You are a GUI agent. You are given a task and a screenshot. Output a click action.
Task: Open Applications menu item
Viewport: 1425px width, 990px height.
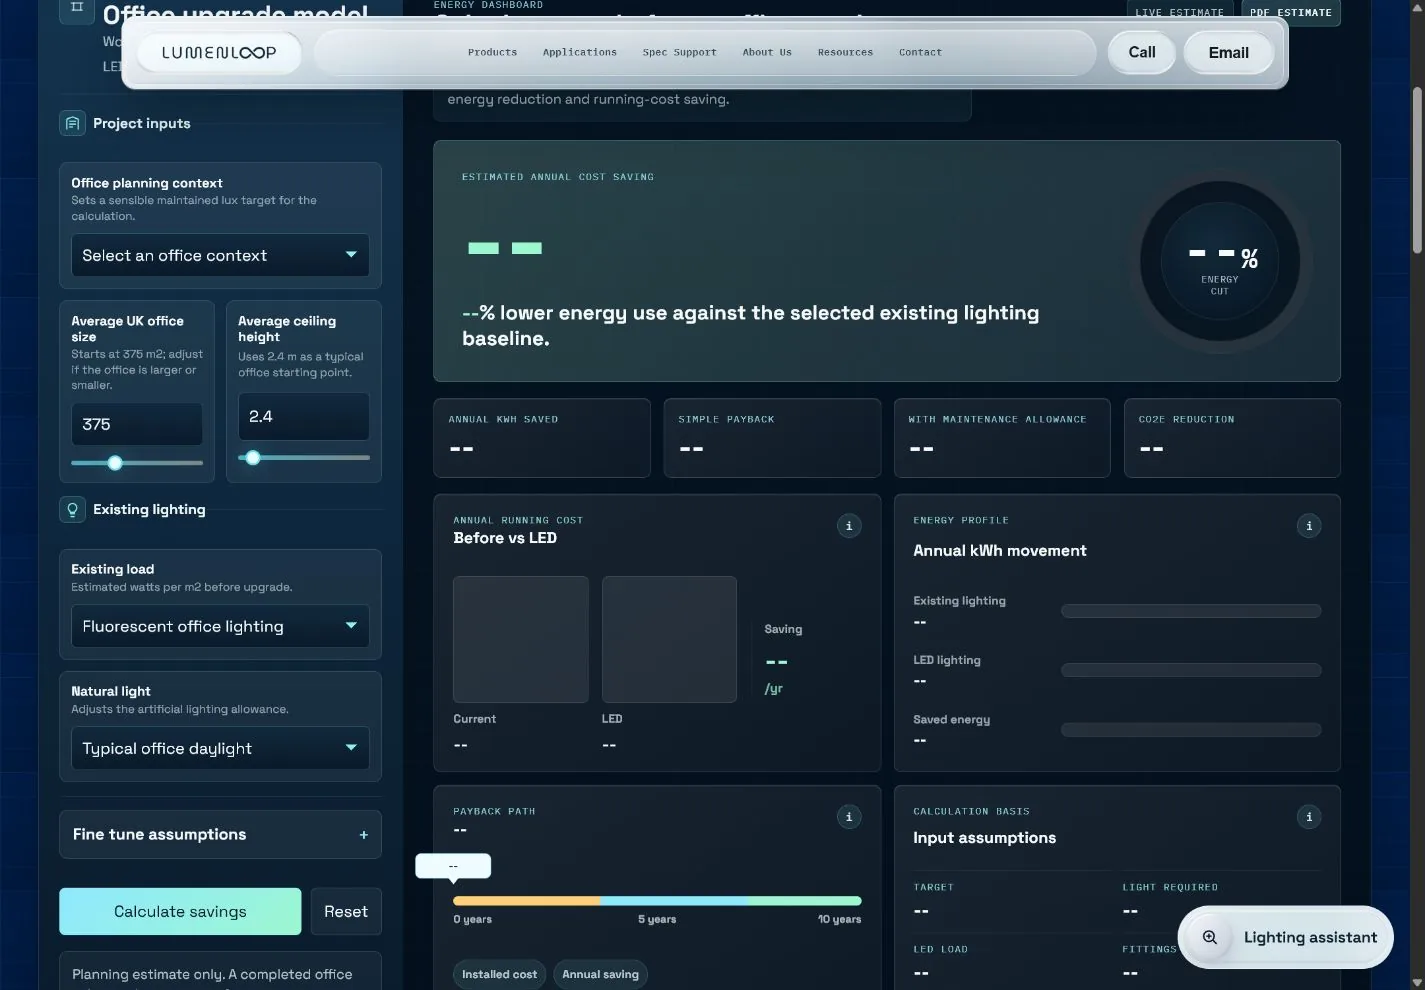(580, 52)
